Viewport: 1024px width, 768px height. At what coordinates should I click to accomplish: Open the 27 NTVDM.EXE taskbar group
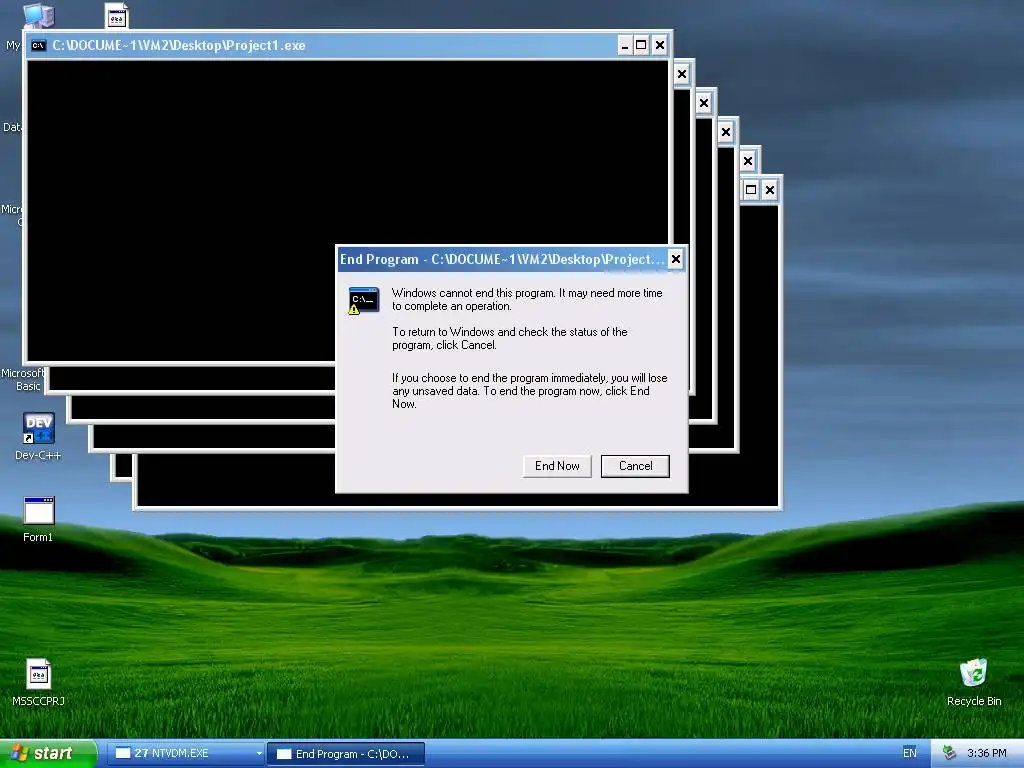(x=186, y=754)
